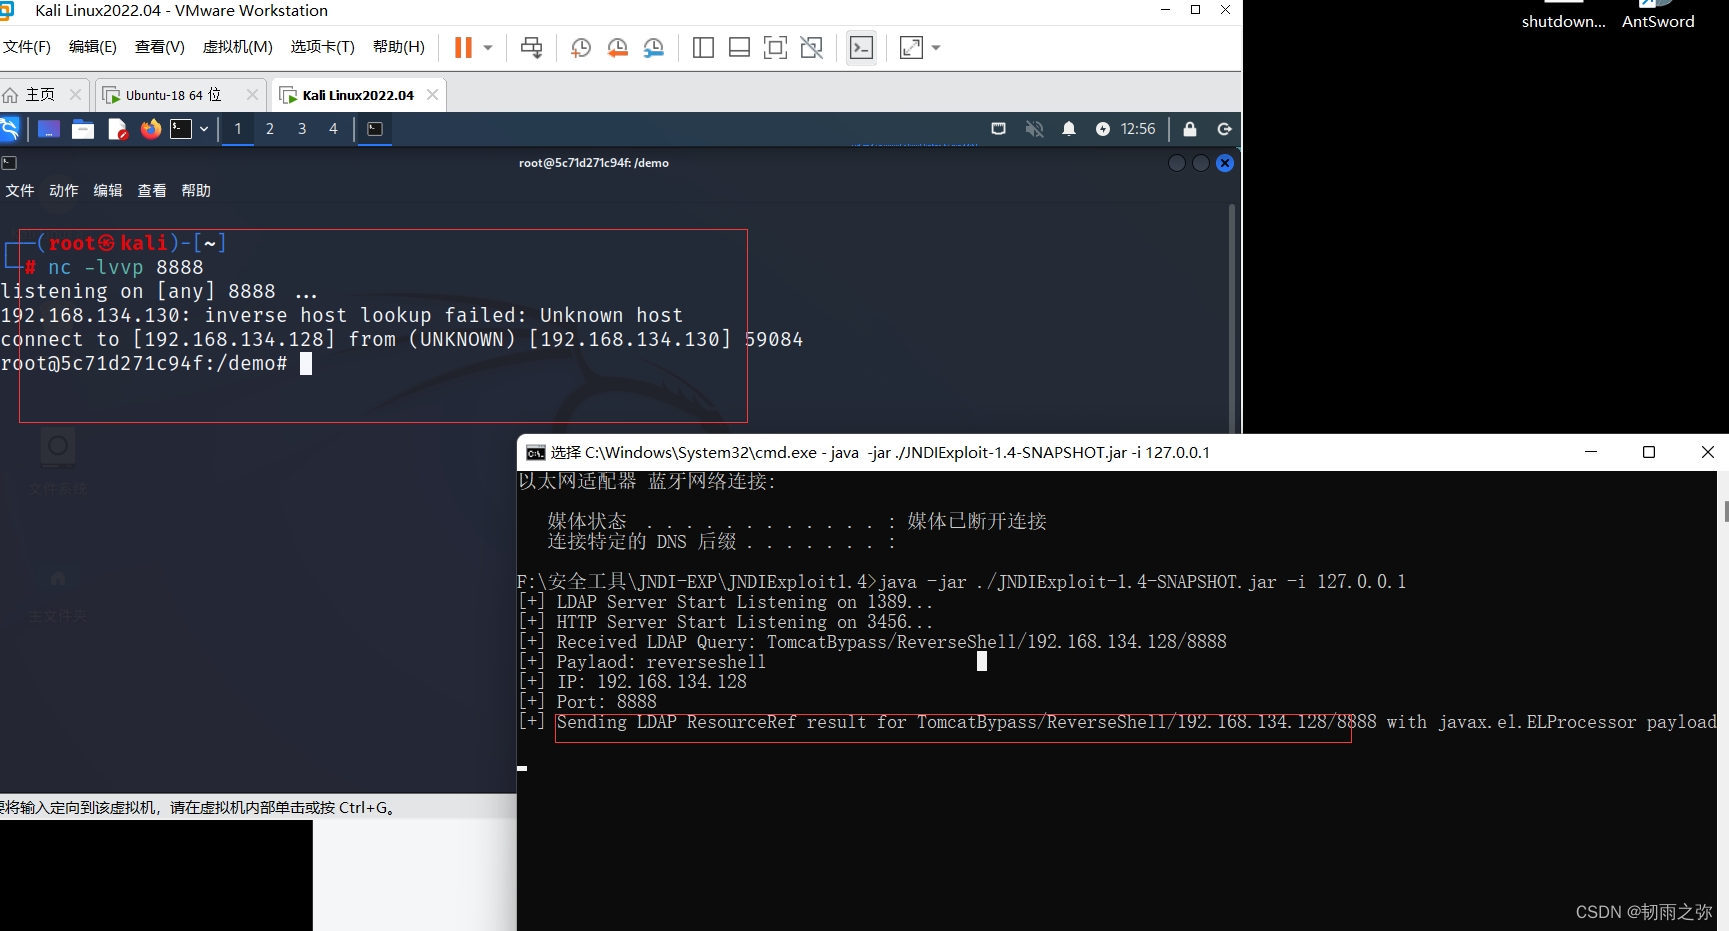Click the stretch guest display icon
Screen dimensions: 1729x931
[x=911, y=47]
